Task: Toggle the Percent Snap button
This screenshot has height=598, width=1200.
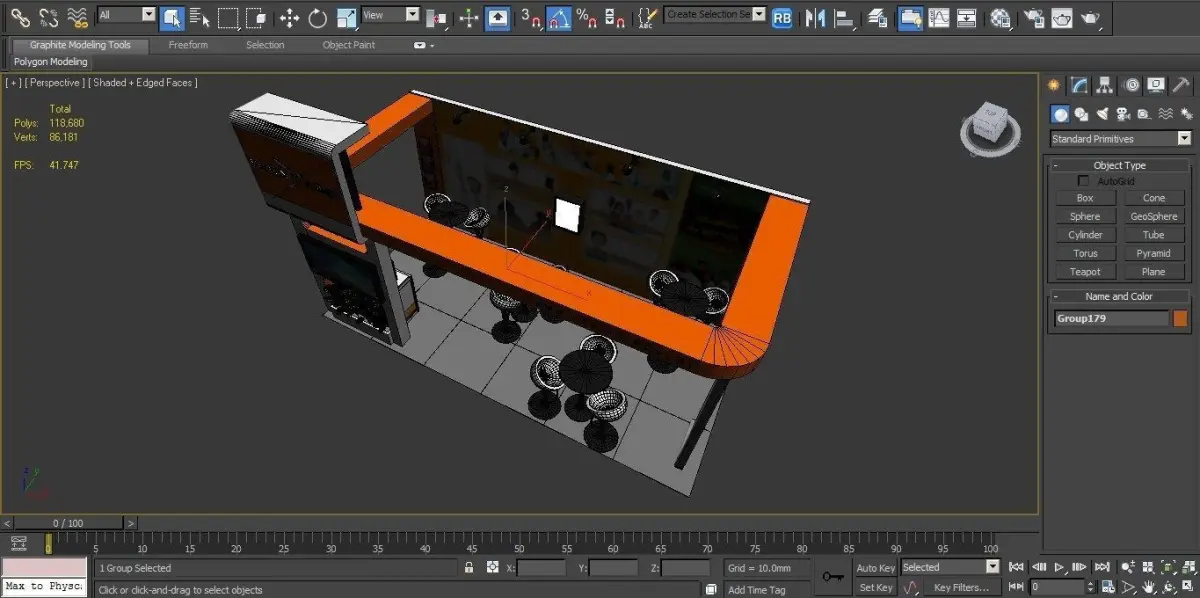Action: (x=587, y=17)
